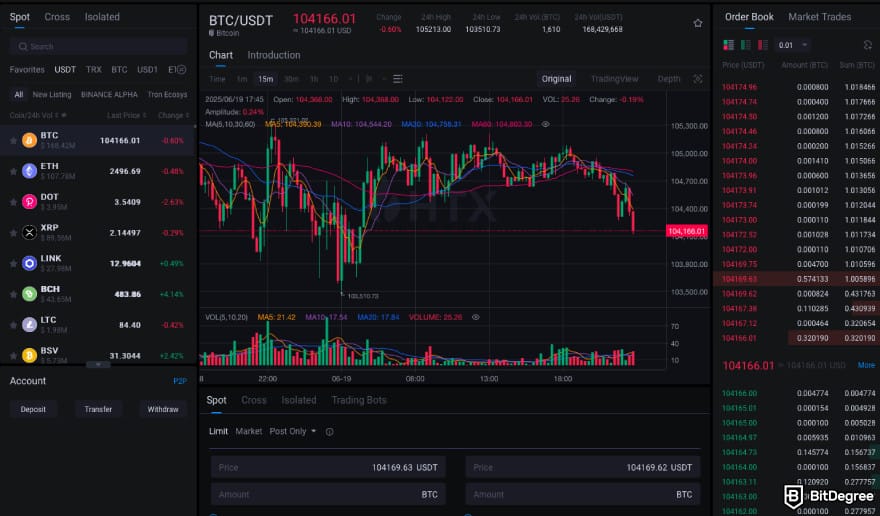Click the order book sum display icon

(868, 45)
